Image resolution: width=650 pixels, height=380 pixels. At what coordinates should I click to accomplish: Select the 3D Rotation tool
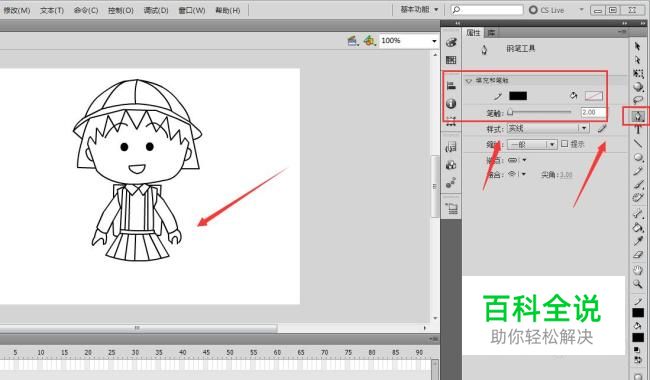(638, 87)
